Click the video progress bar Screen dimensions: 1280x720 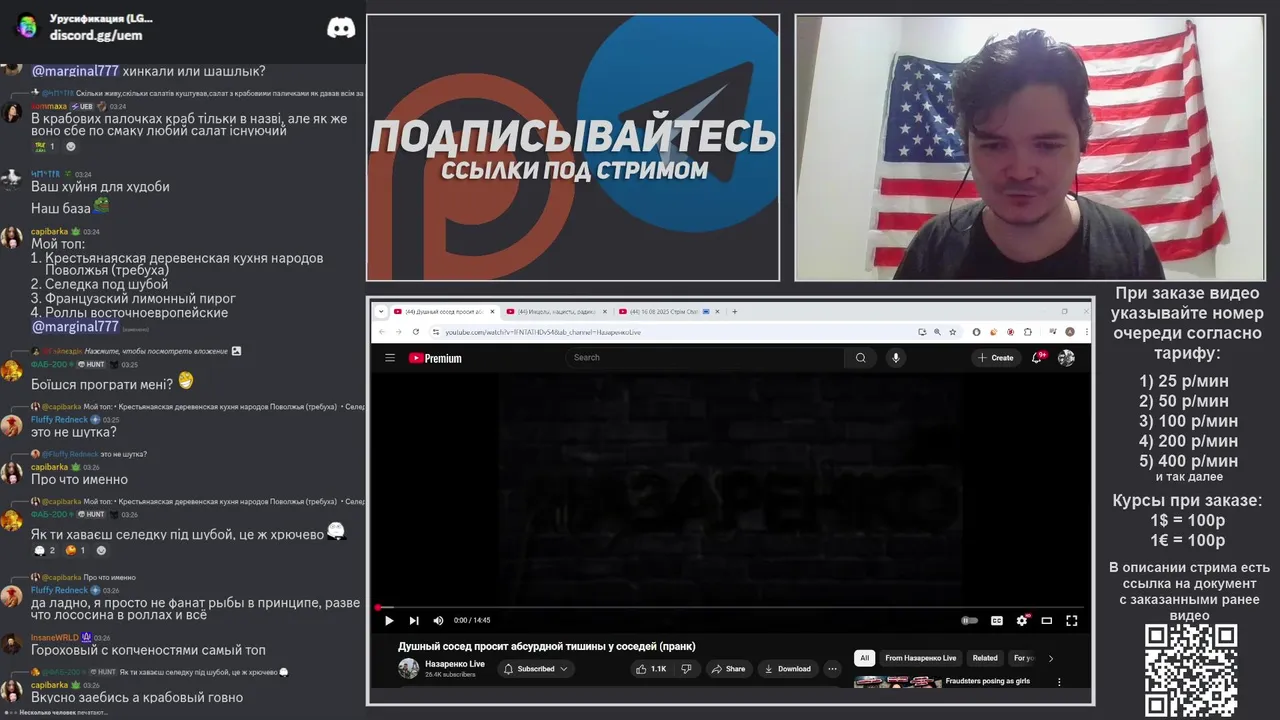[732, 607]
